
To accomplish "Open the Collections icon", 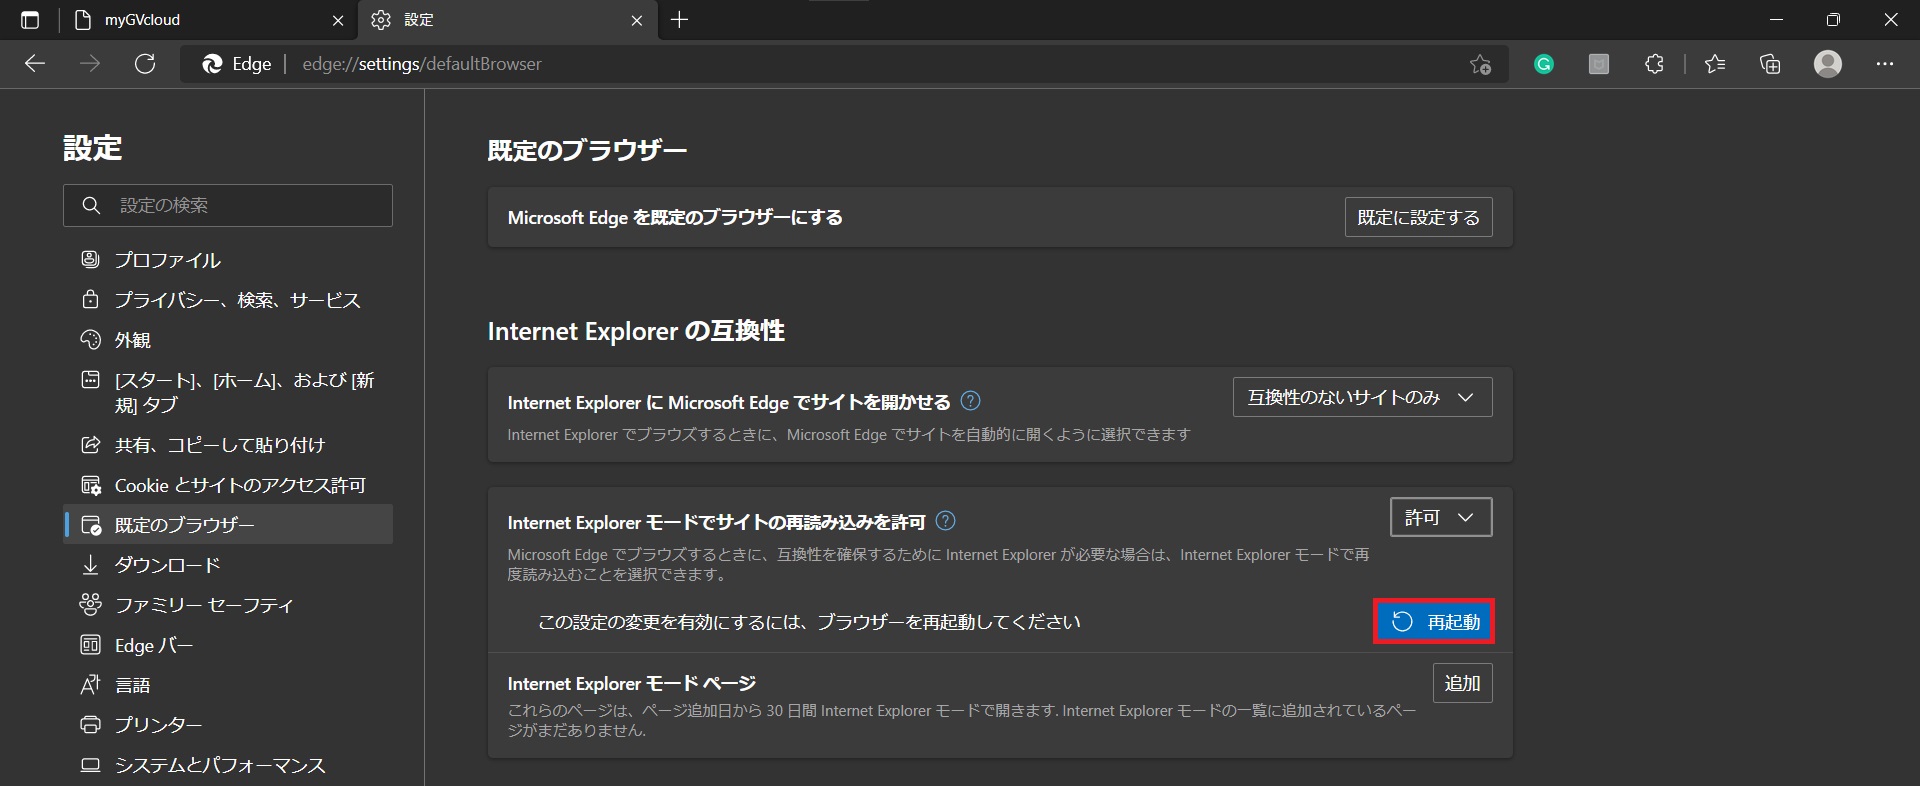I will (1770, 64).
